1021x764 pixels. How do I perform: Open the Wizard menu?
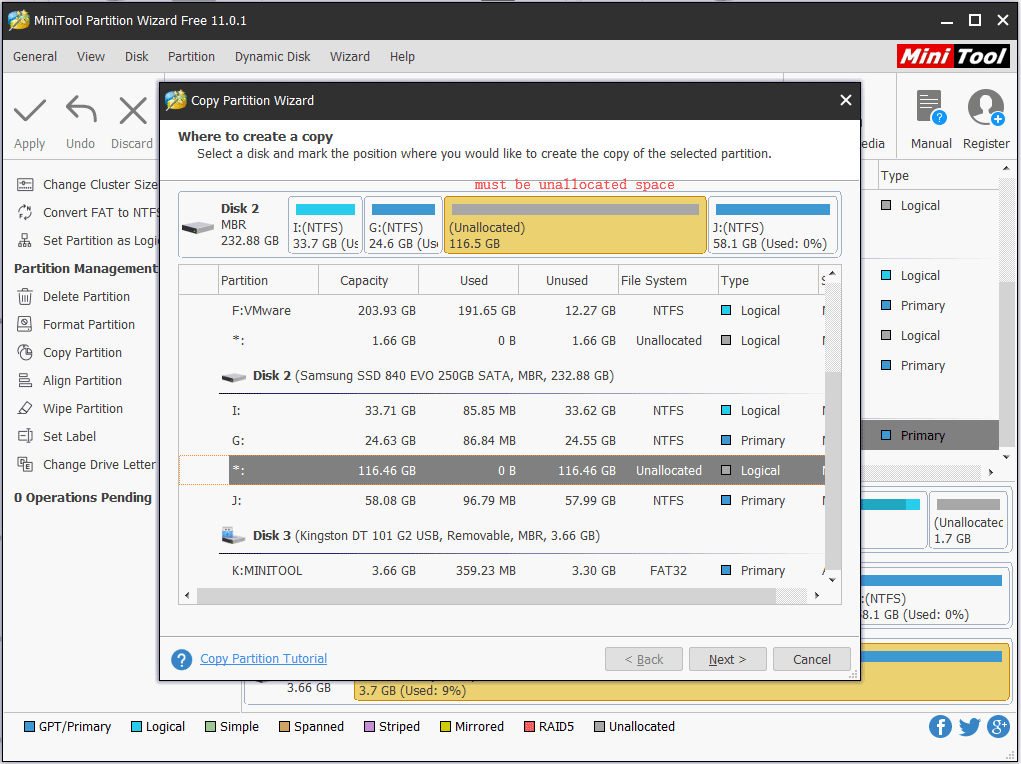(x=350, y=57)
